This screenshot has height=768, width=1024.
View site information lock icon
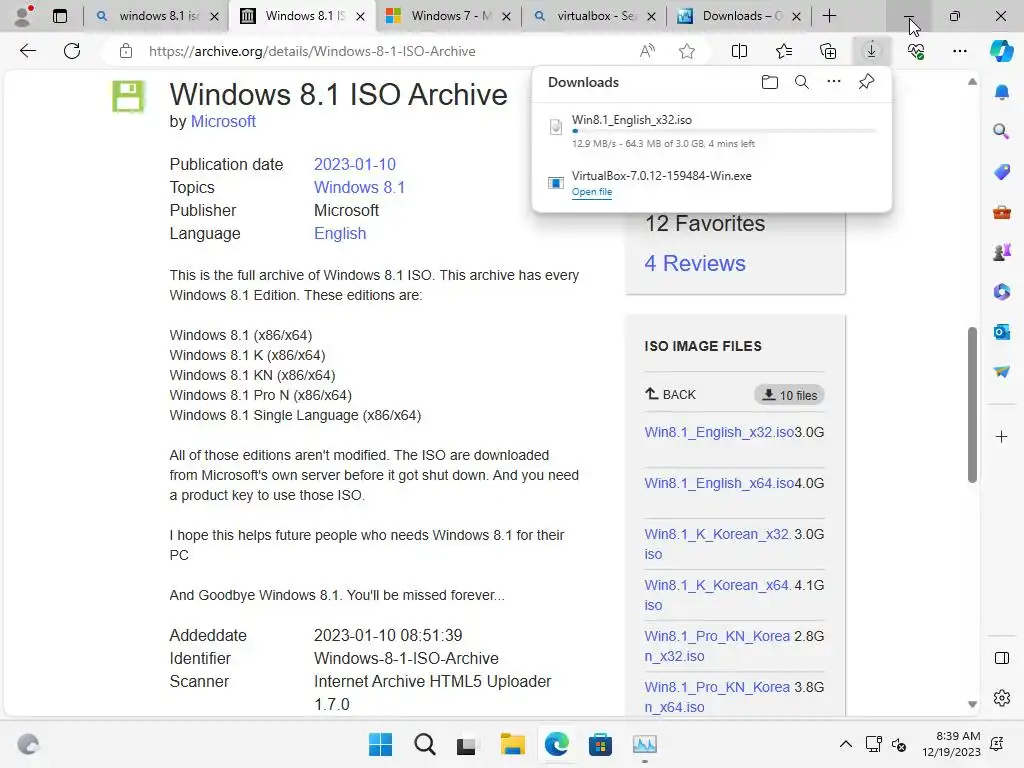coord(126,51)
